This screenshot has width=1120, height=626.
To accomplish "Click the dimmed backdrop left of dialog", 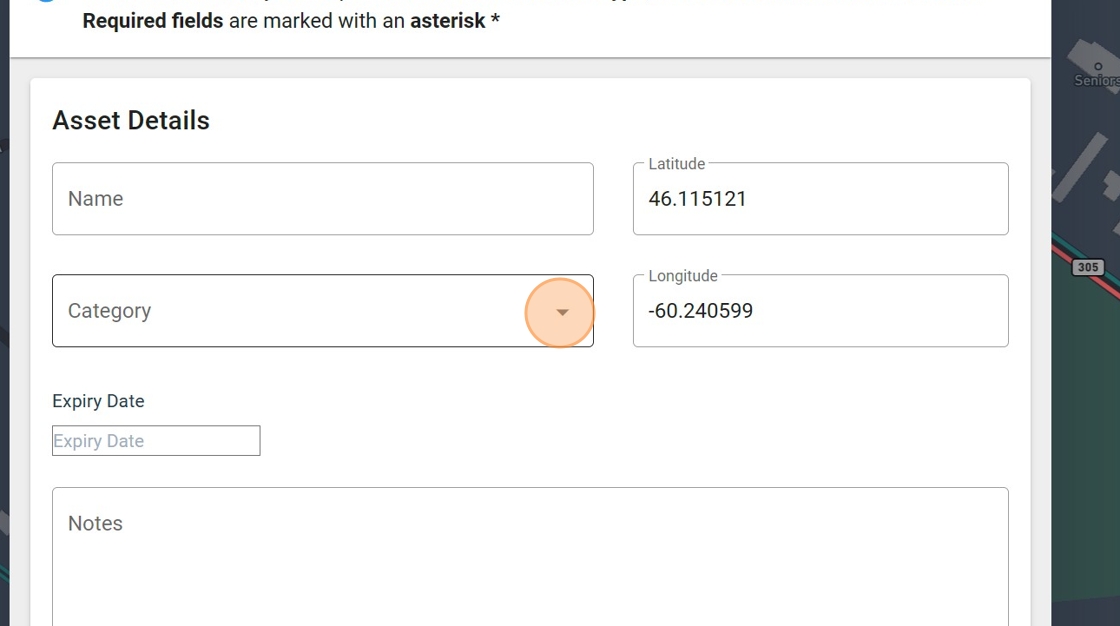I will [4, 300].
